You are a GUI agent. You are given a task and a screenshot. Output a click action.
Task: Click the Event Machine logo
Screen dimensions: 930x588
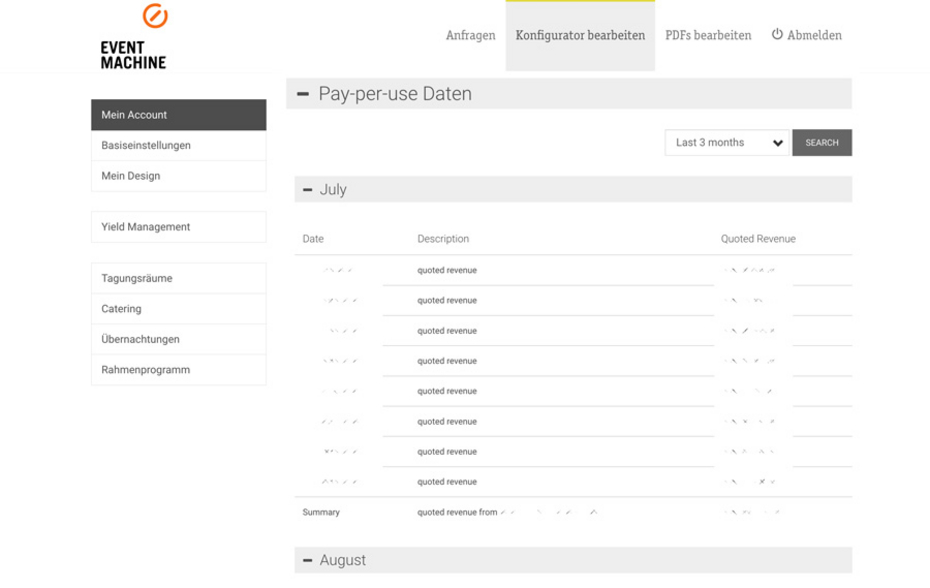(x=134, y=37)
